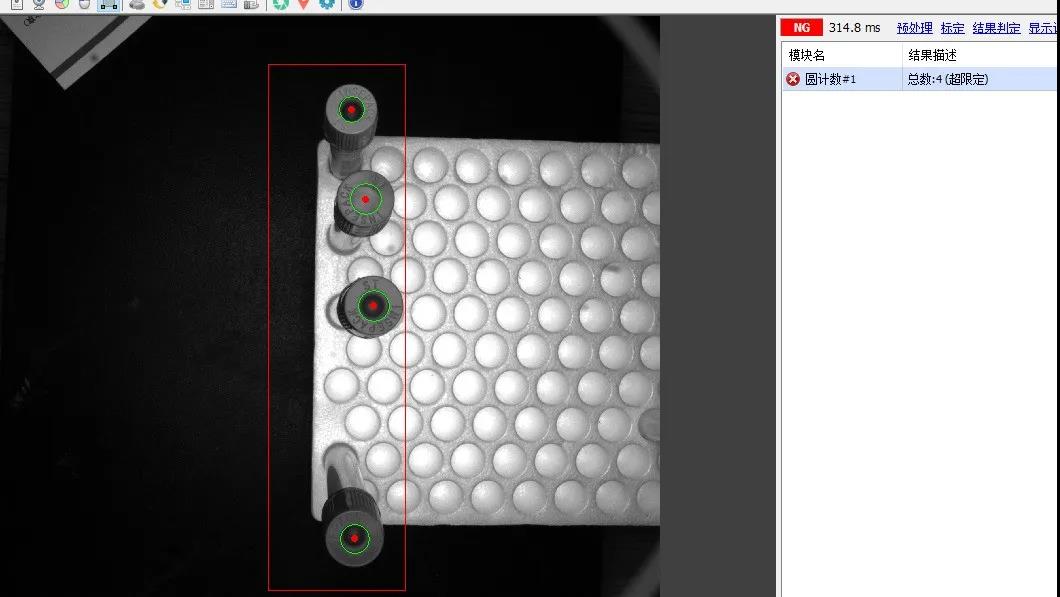The image size is (1060, 597).
Task: Click the red location pin toolbar icon
Action: point(304,4)
